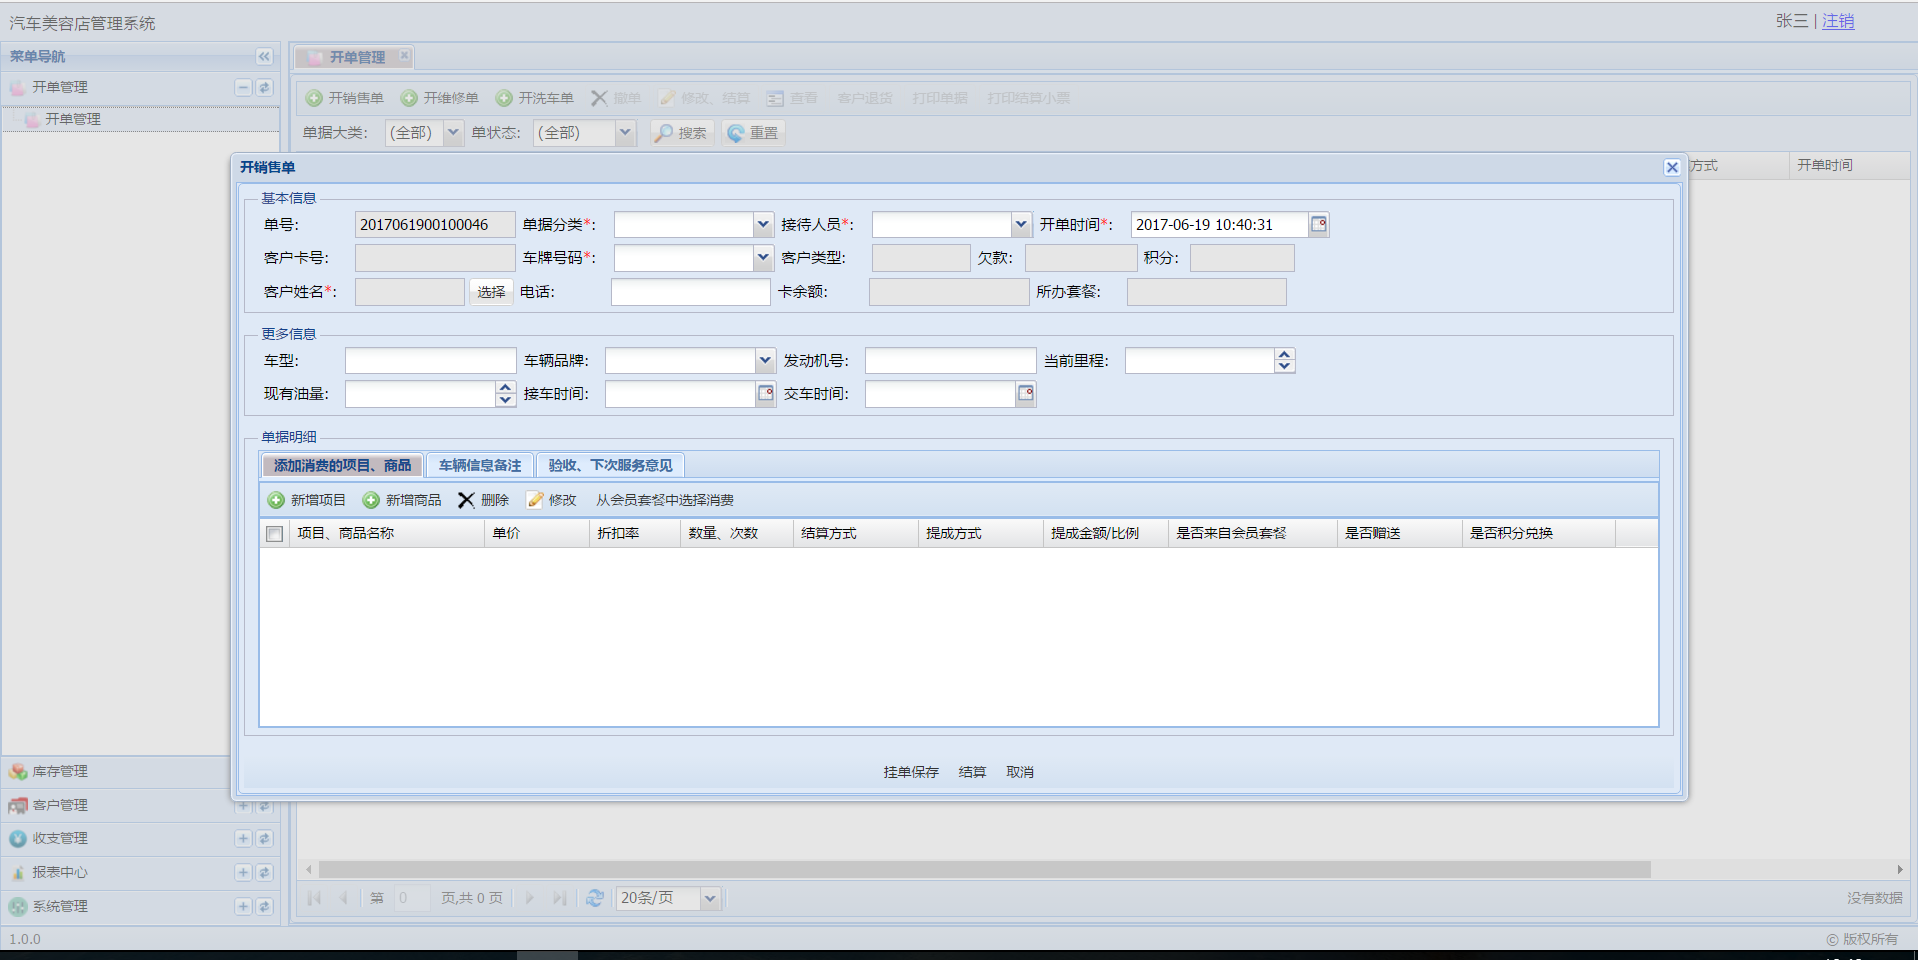
Task: Click the 开单时间 column header in background grid
Action: [1848, 165]
